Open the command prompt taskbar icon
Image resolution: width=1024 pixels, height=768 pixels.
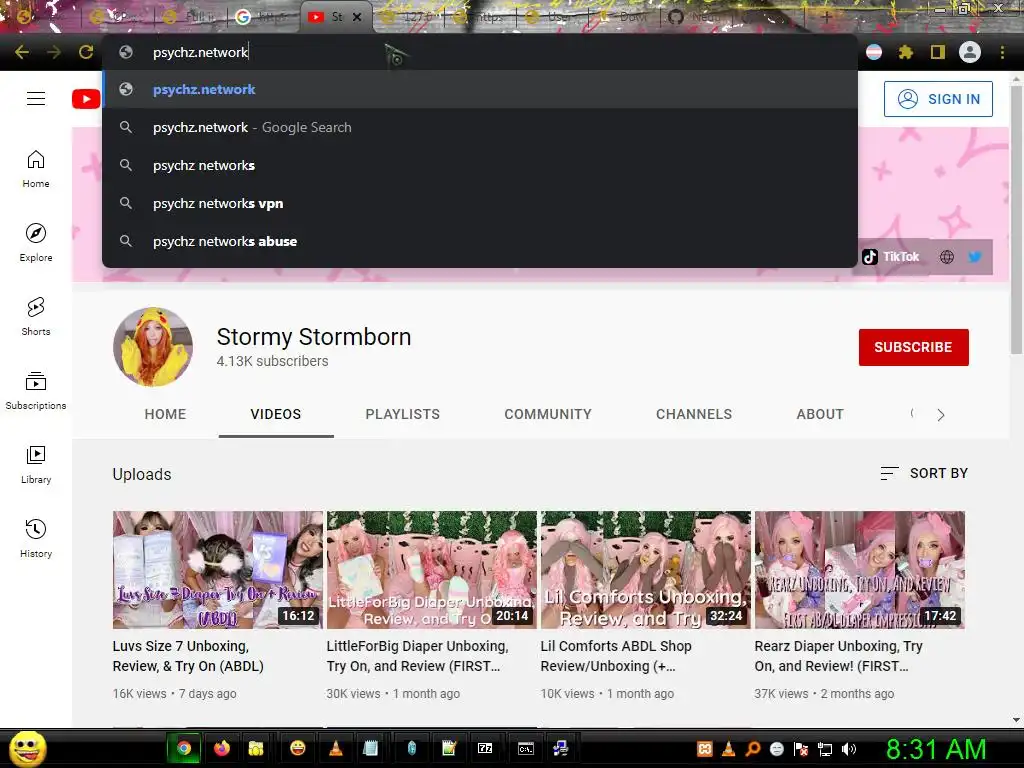tap(526, 748)
